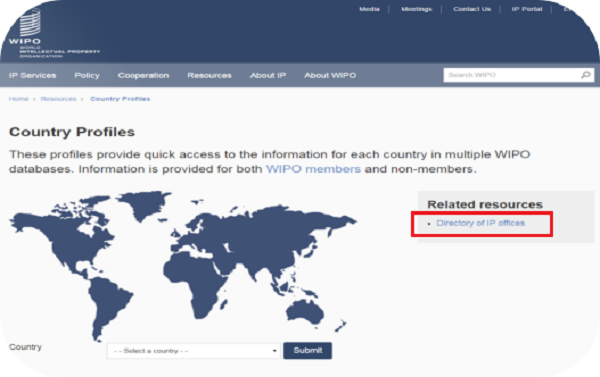
Task: Open Directory of IP offices link
Action: (481, 223)
